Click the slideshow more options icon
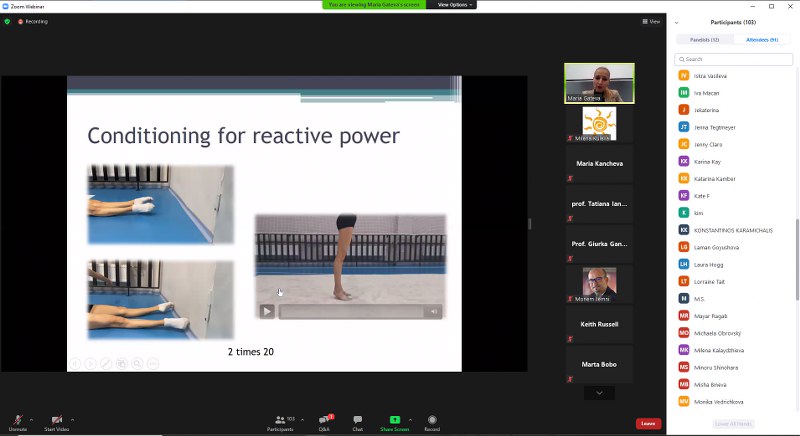800x436 pixels. tap(153, 364)
